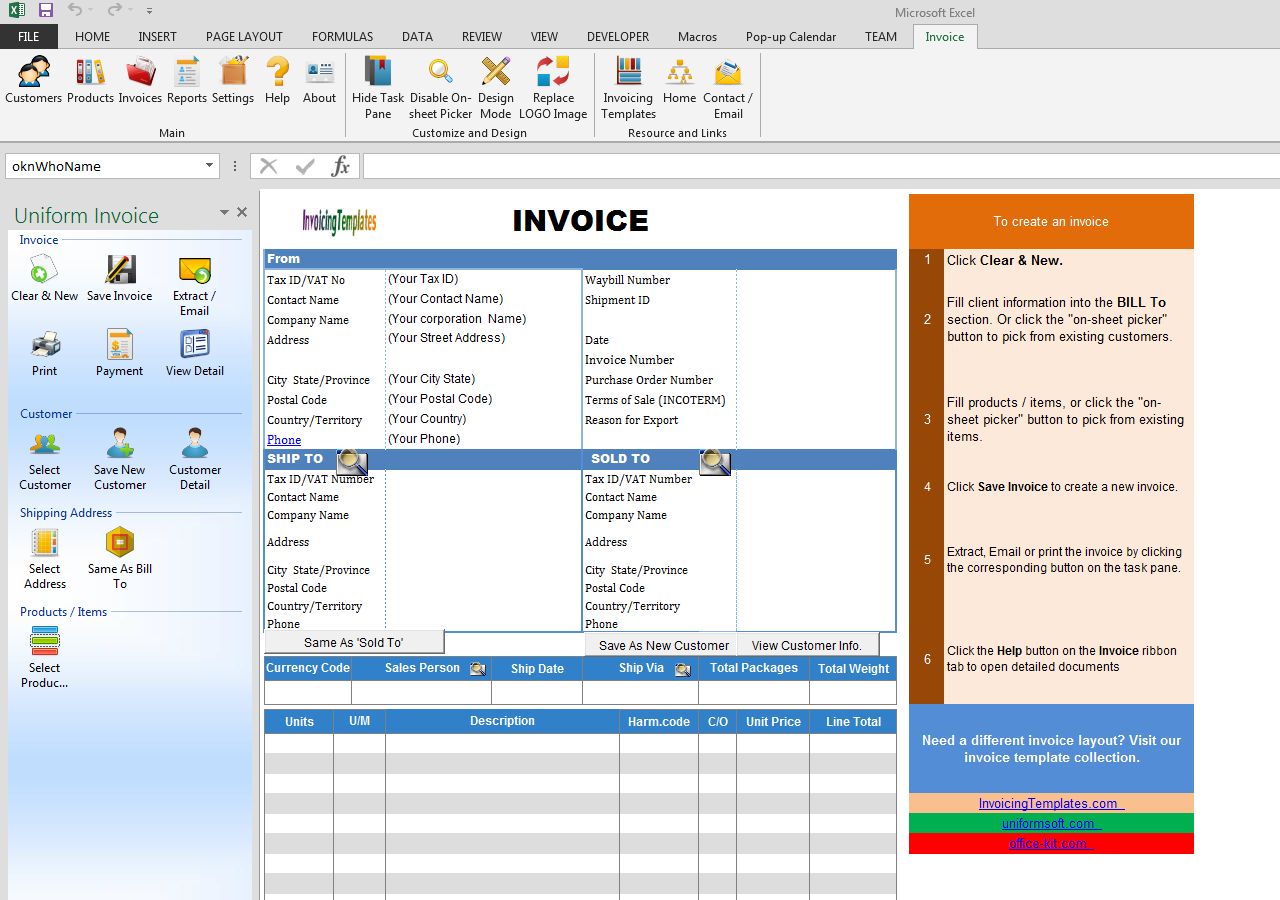This screenshot has width=1280, height=900.
Task: Expand the Quick Access Toolbar customize arrow
Action: point(149,11)
